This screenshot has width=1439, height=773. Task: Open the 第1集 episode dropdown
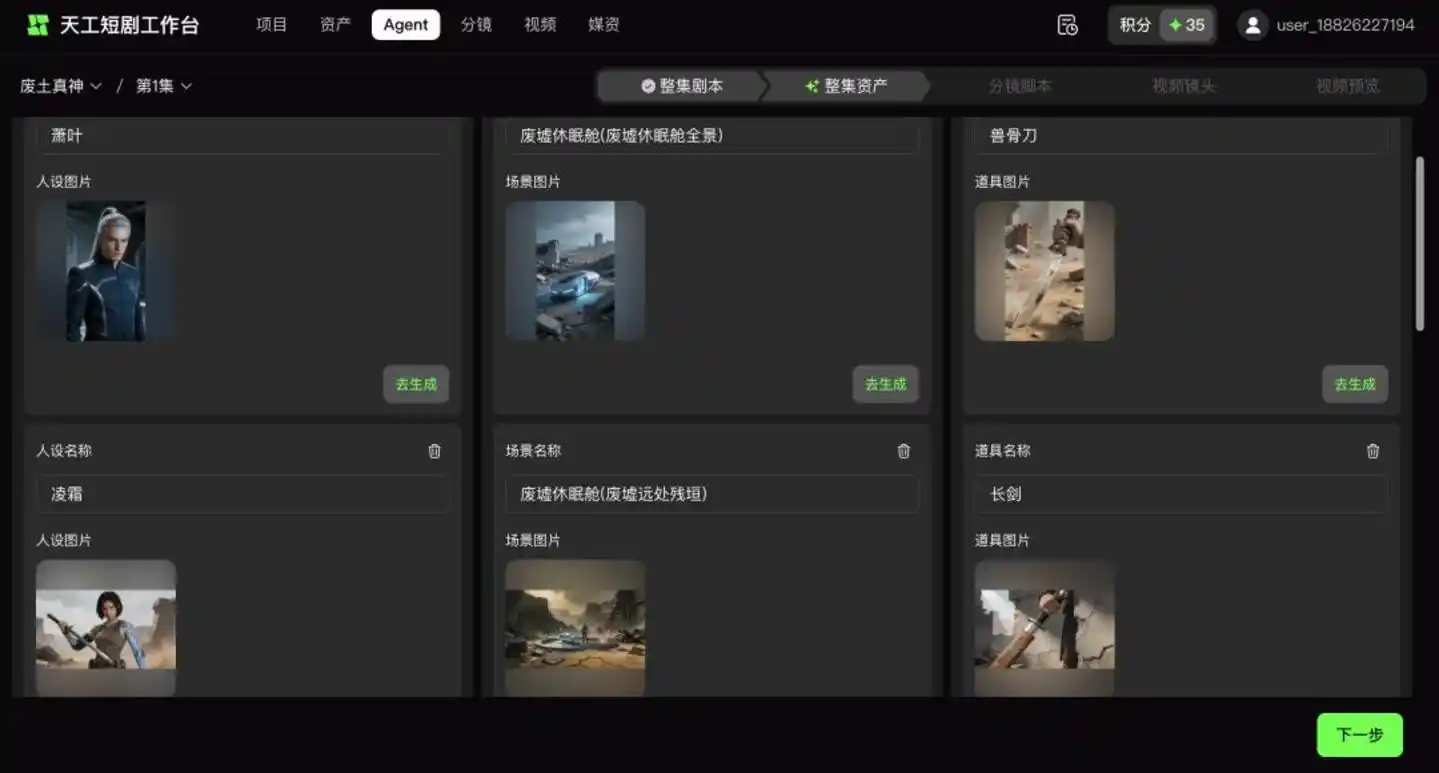point(162,86)
